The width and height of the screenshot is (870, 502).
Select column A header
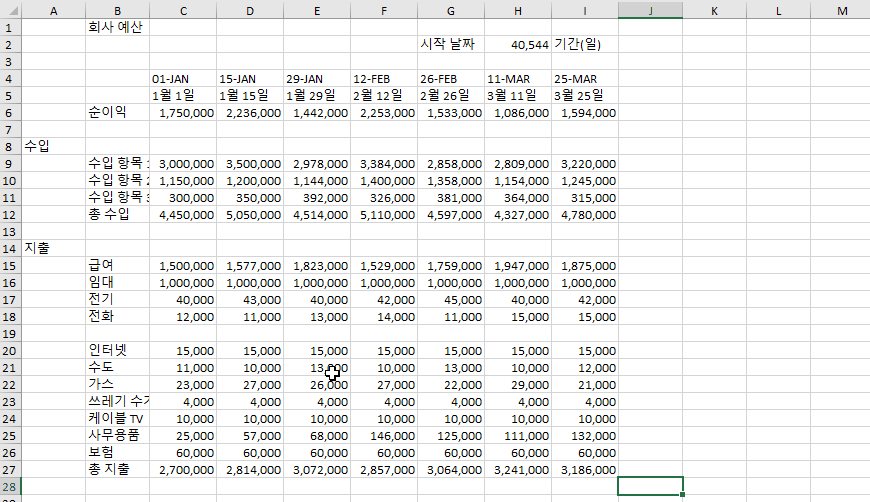coord(53,11)
